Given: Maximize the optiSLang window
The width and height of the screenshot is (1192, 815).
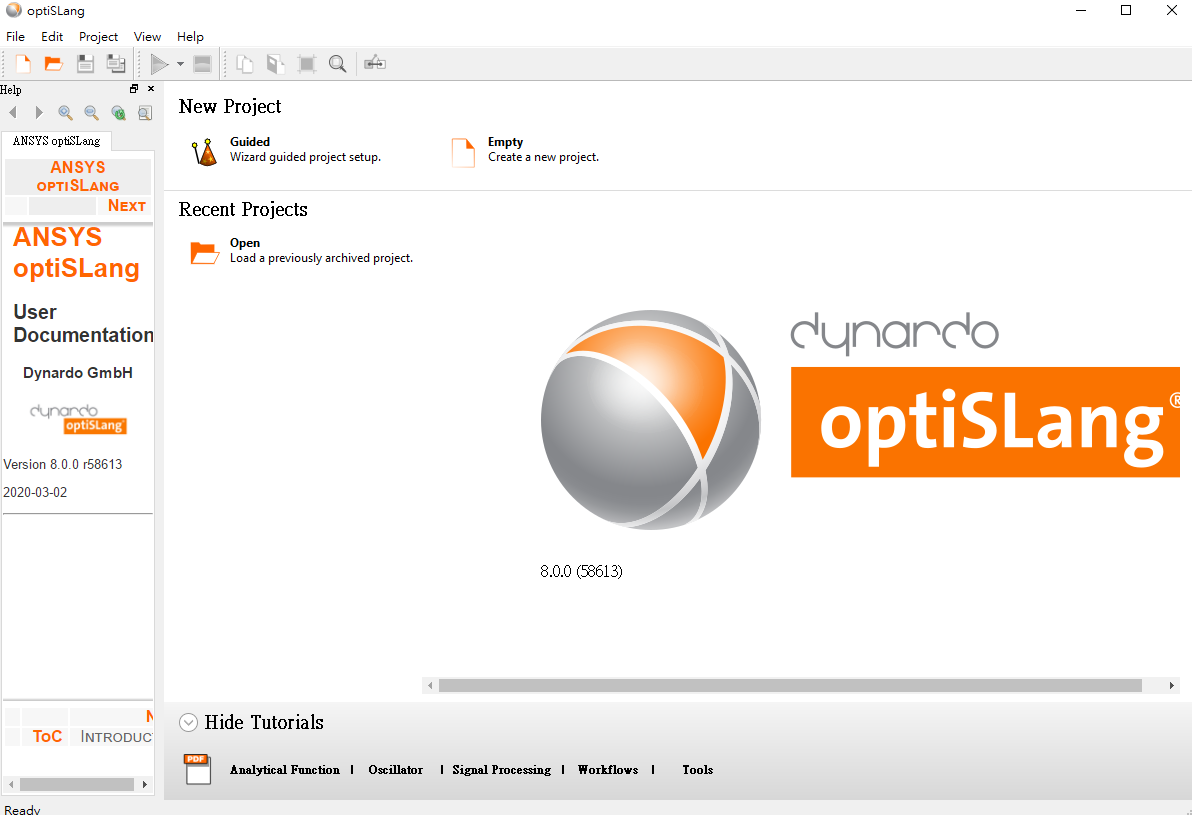Looking at the screenshot, I should click(1126, 11).
